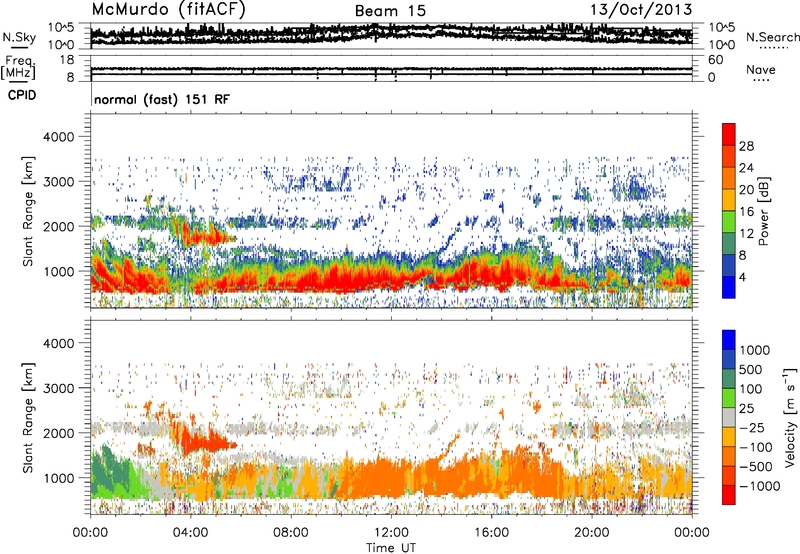
Task: Click the 12:00 time axis label
Action: (391, 532)
